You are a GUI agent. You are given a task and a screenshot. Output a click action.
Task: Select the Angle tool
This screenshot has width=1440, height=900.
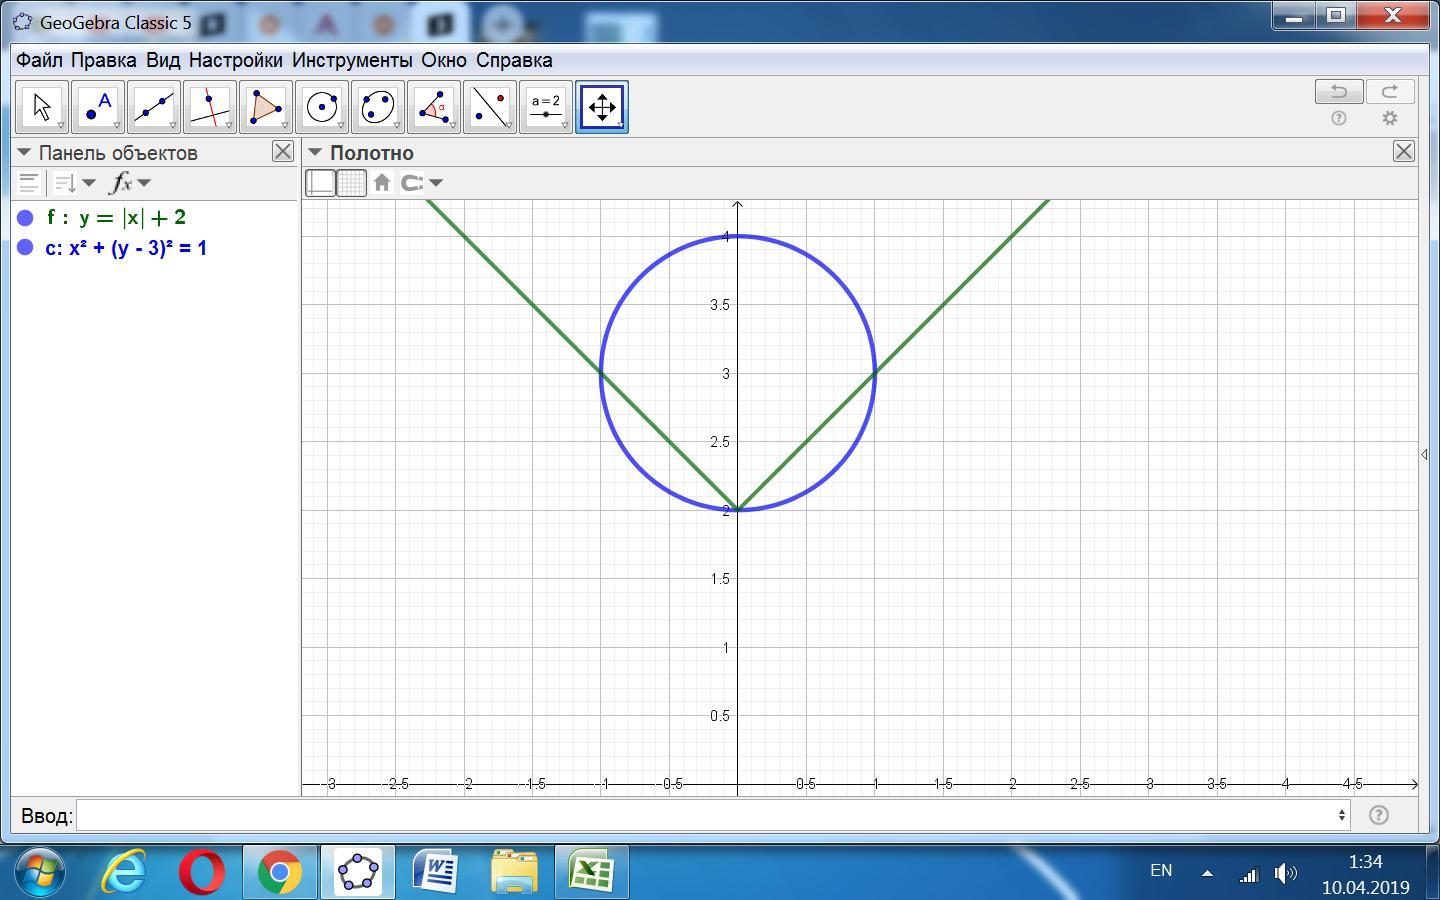click(x=434, y=107)
